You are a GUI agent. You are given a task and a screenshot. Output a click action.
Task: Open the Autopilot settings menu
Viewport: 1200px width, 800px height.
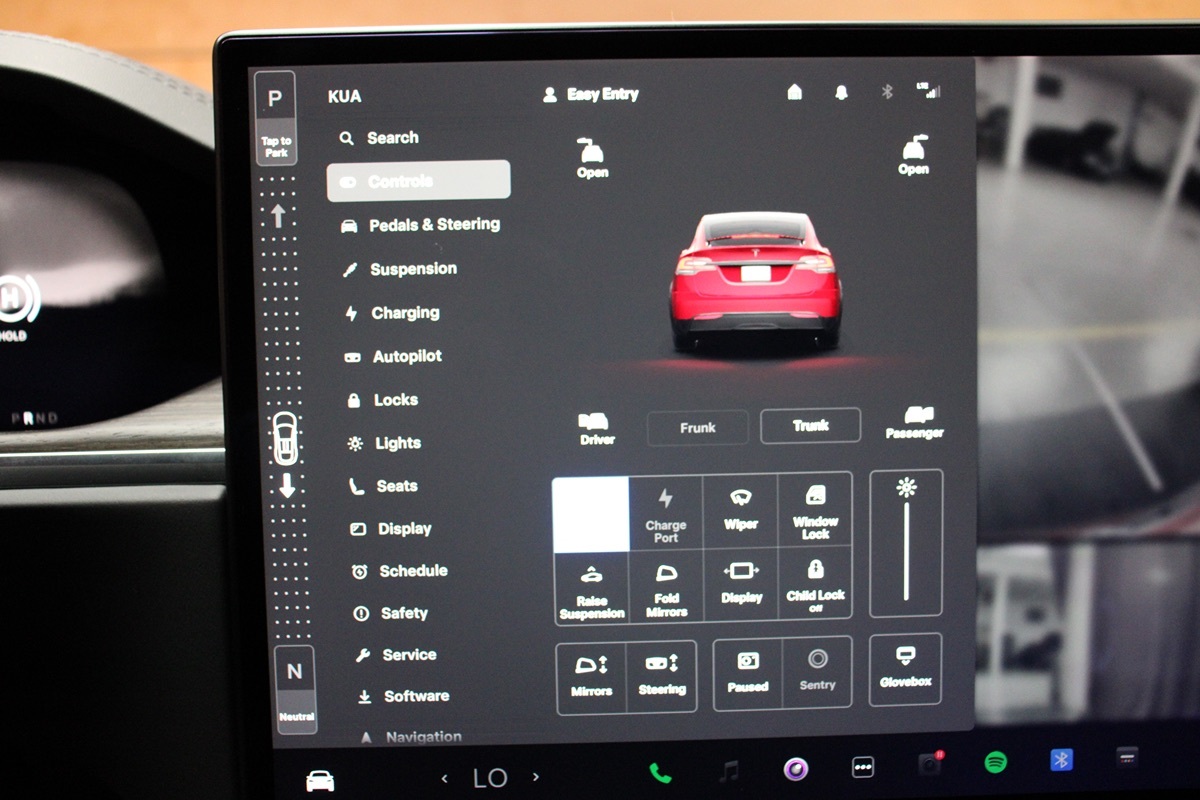(406, 357)
